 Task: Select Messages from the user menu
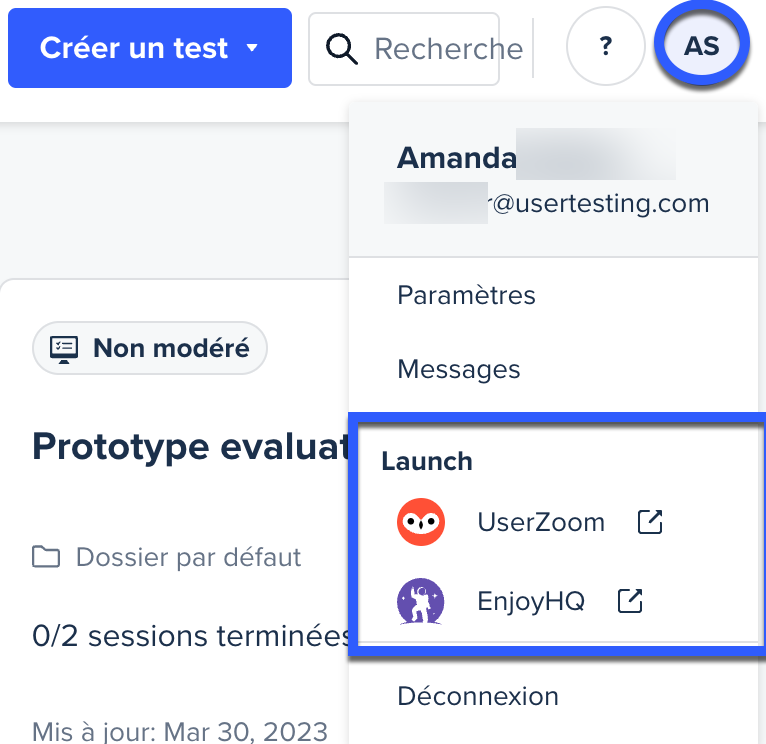pos(459,369)
